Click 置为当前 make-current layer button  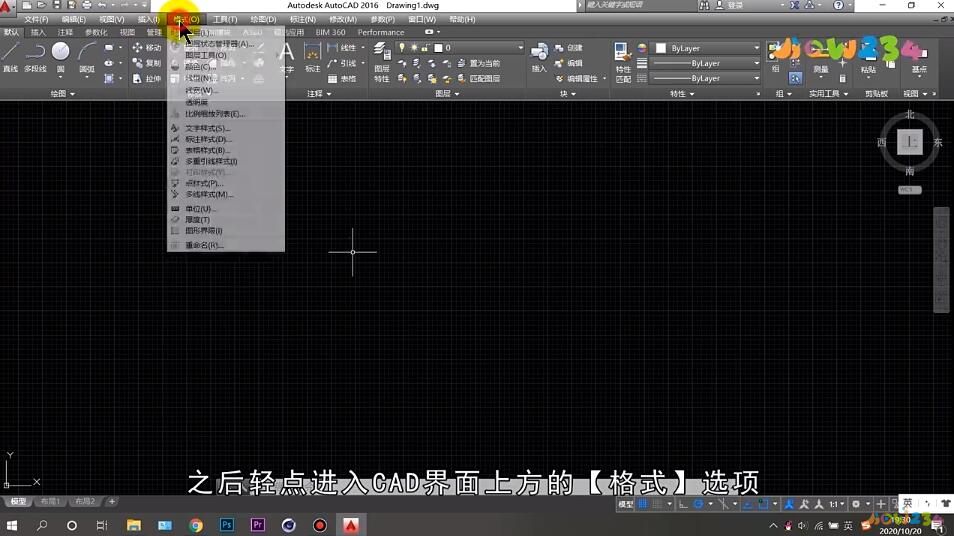coord(478,63)
